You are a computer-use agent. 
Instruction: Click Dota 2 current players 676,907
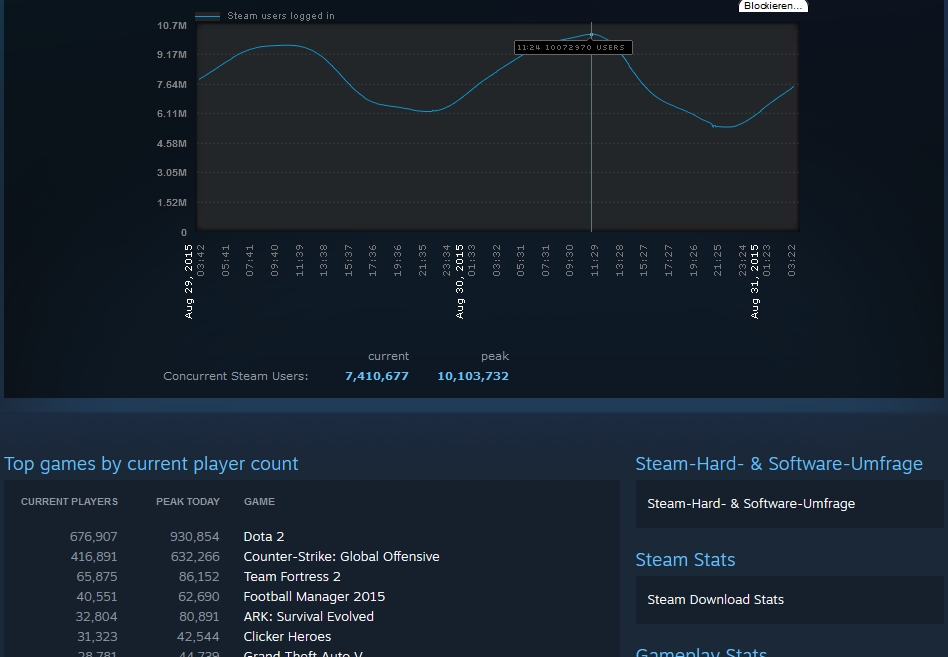coord(94,537)
